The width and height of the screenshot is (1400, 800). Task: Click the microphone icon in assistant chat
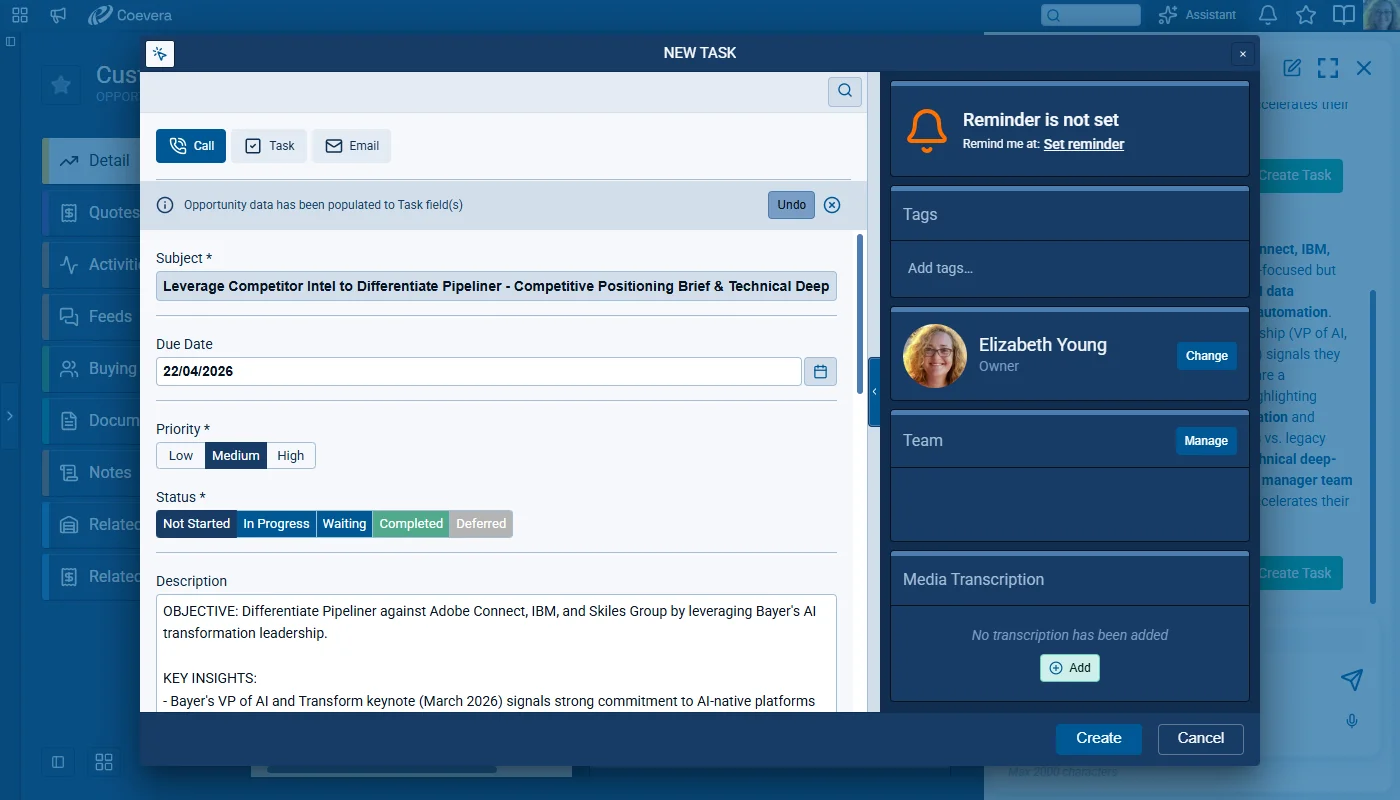click(x=1352, y=721)
